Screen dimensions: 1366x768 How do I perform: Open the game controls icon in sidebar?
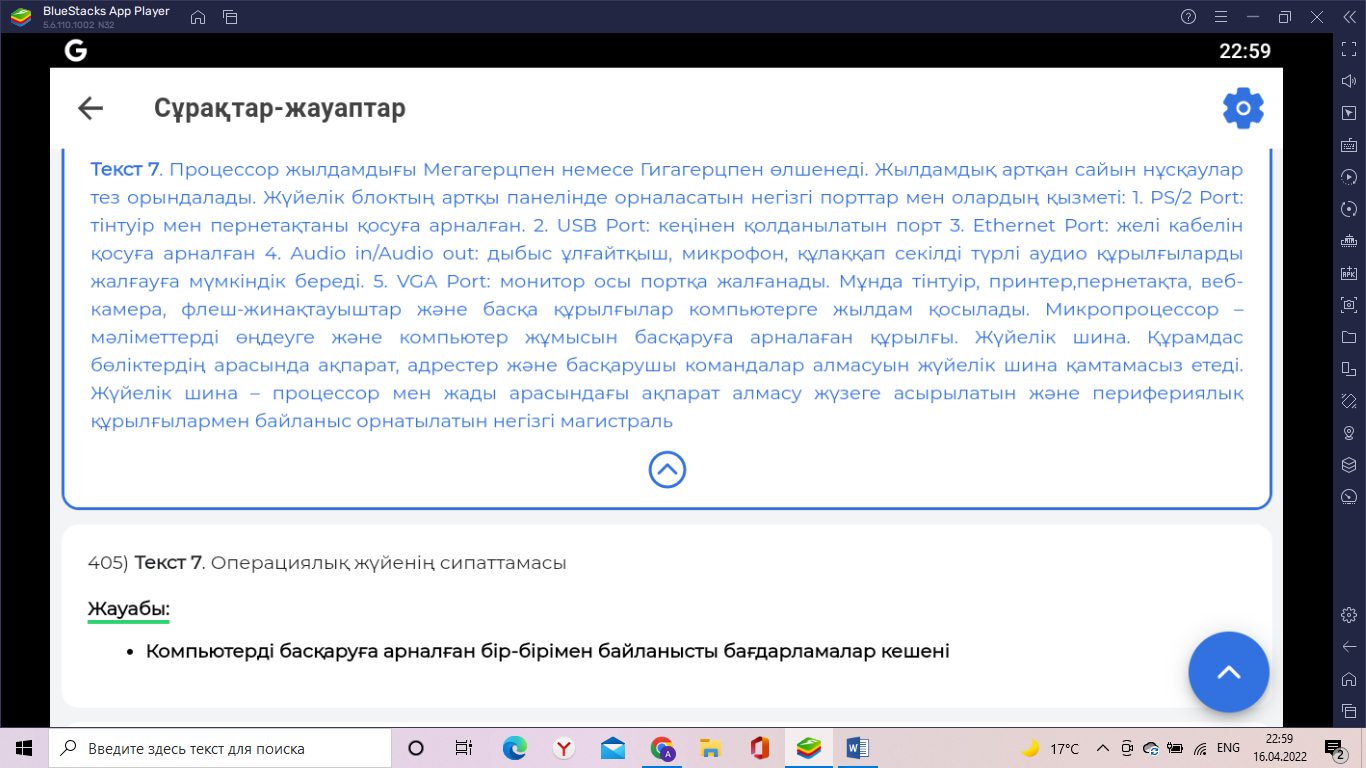(1348, 241)
